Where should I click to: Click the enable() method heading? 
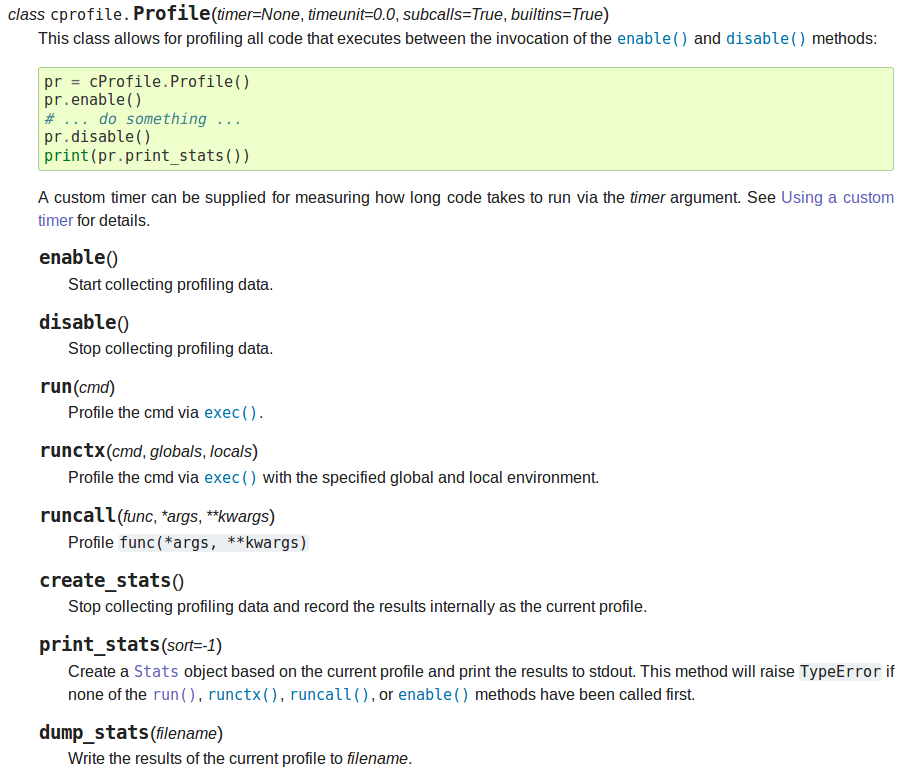79,258
